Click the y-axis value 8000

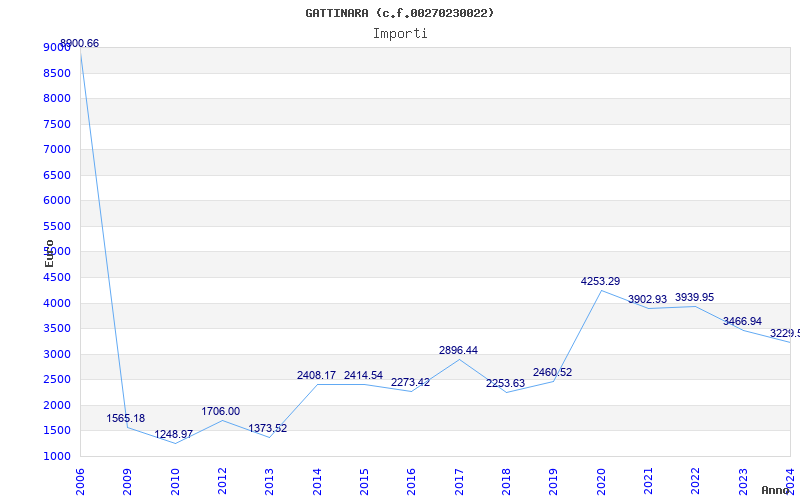coord(57,98)
